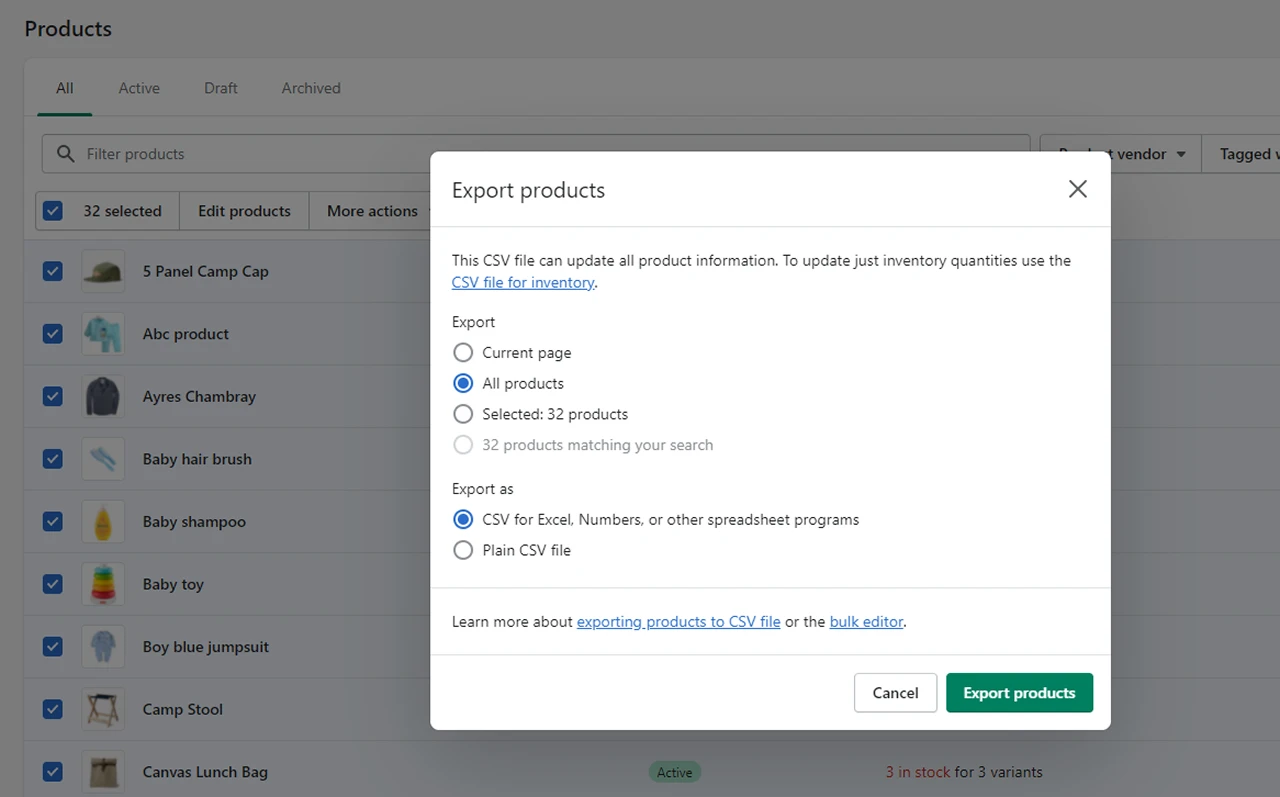The width and height of the screenshot is (1280, 797).
Task: Click the Boy blue jumpsuit thumbnail
Action: [x=103, y=647]
